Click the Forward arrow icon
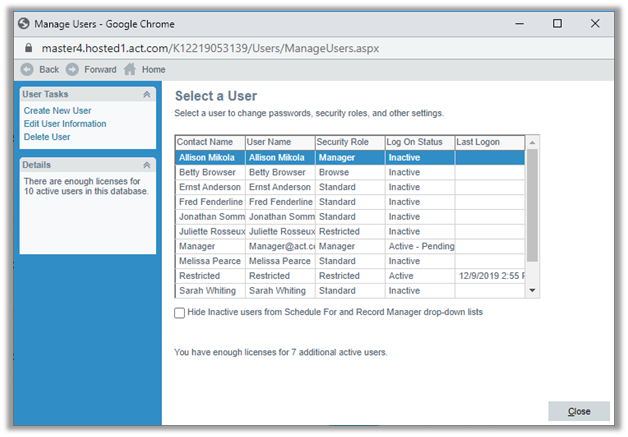Screen dimensions: 628x437 pos(72,70)
